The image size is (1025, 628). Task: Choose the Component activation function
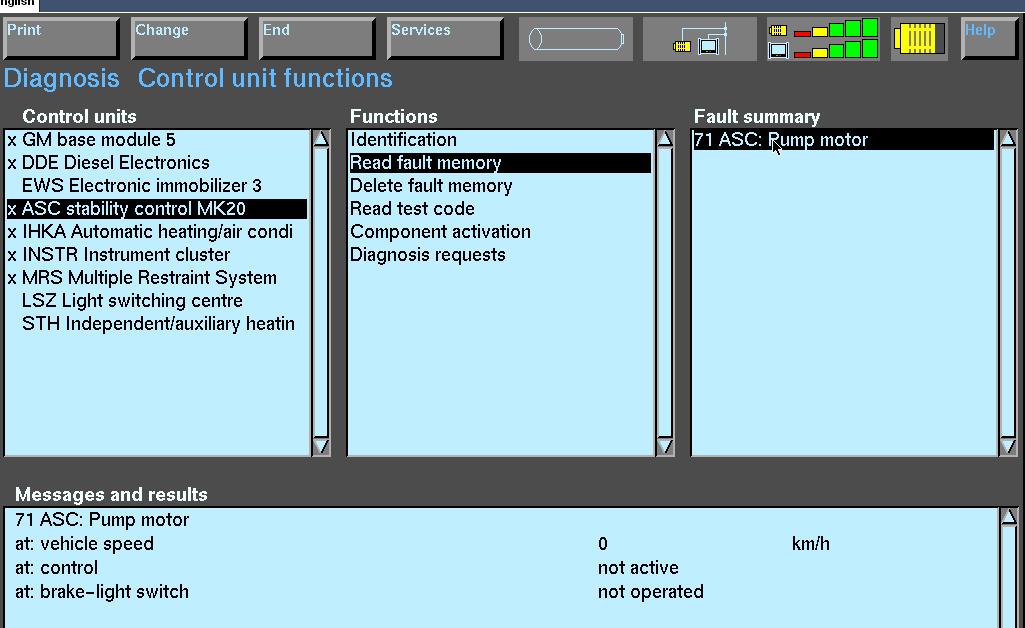440,232
